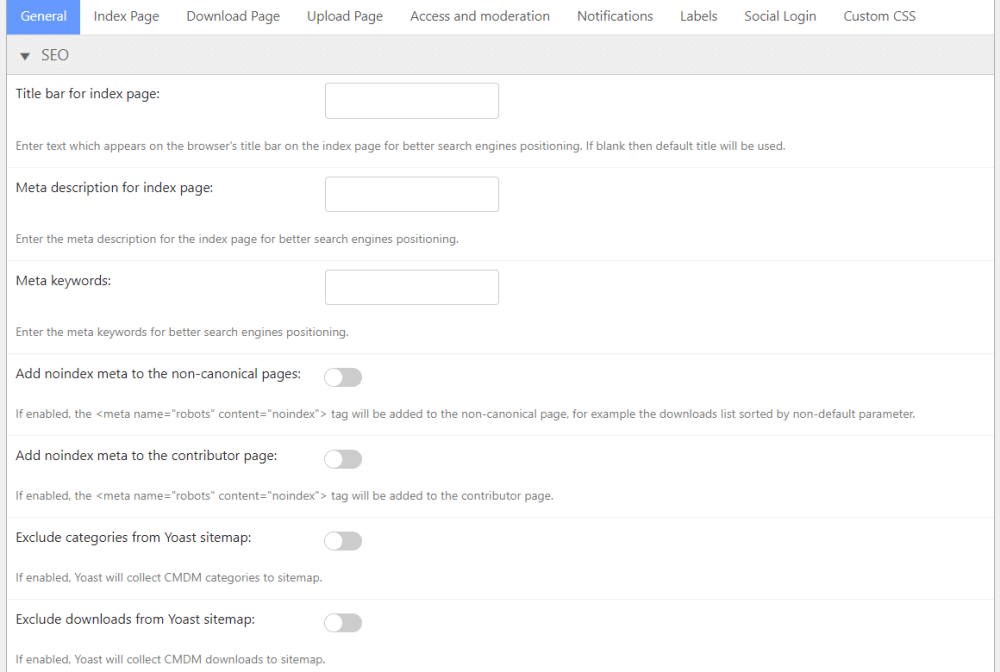Screen dimensions: 1000x672
Task: Open the Social Login tab
Action: 780,16
